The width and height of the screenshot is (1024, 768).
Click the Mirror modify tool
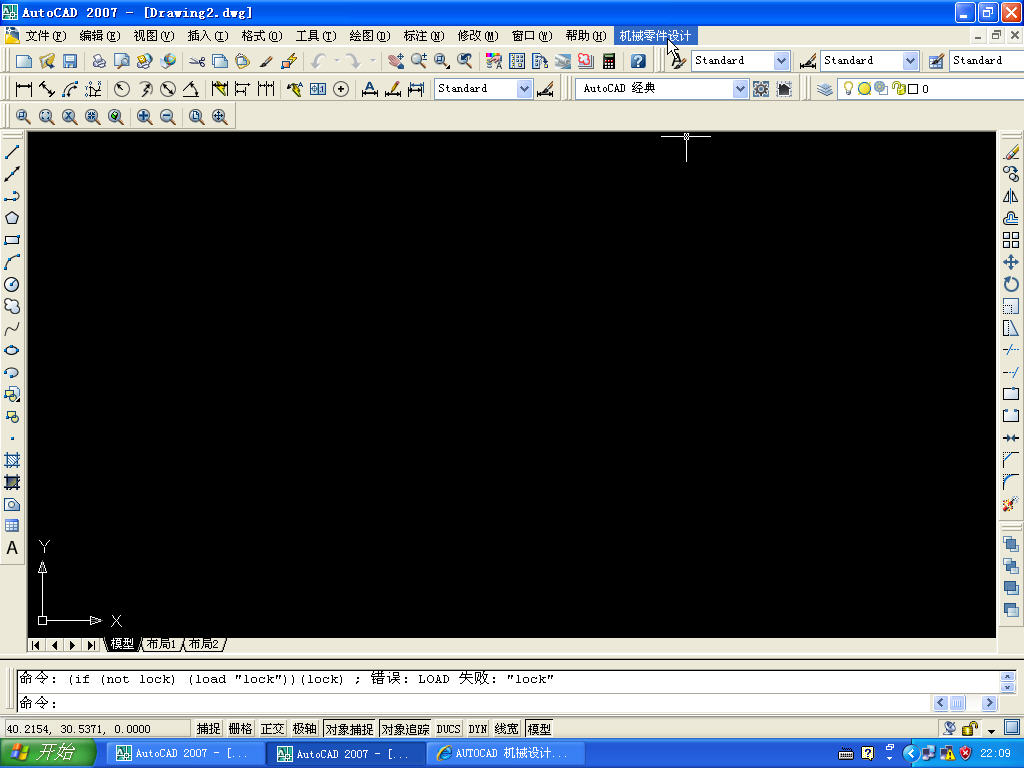coord(1011,197)
